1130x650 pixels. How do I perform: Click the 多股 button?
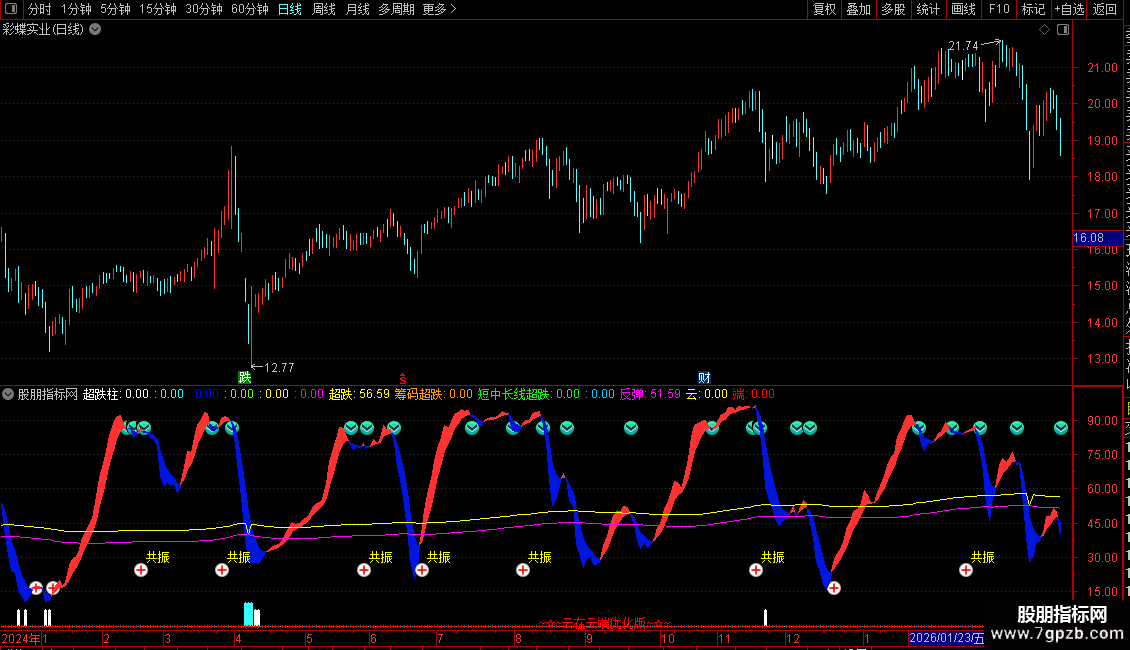(x=893, y=9)
